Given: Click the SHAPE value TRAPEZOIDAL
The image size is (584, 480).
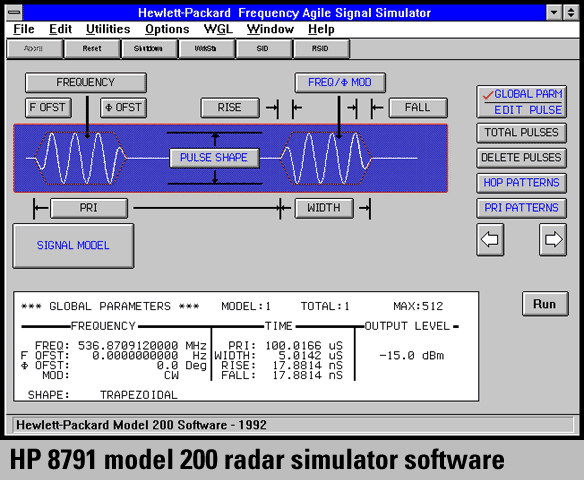Looking at the screenshot, I should coord(139,395).
